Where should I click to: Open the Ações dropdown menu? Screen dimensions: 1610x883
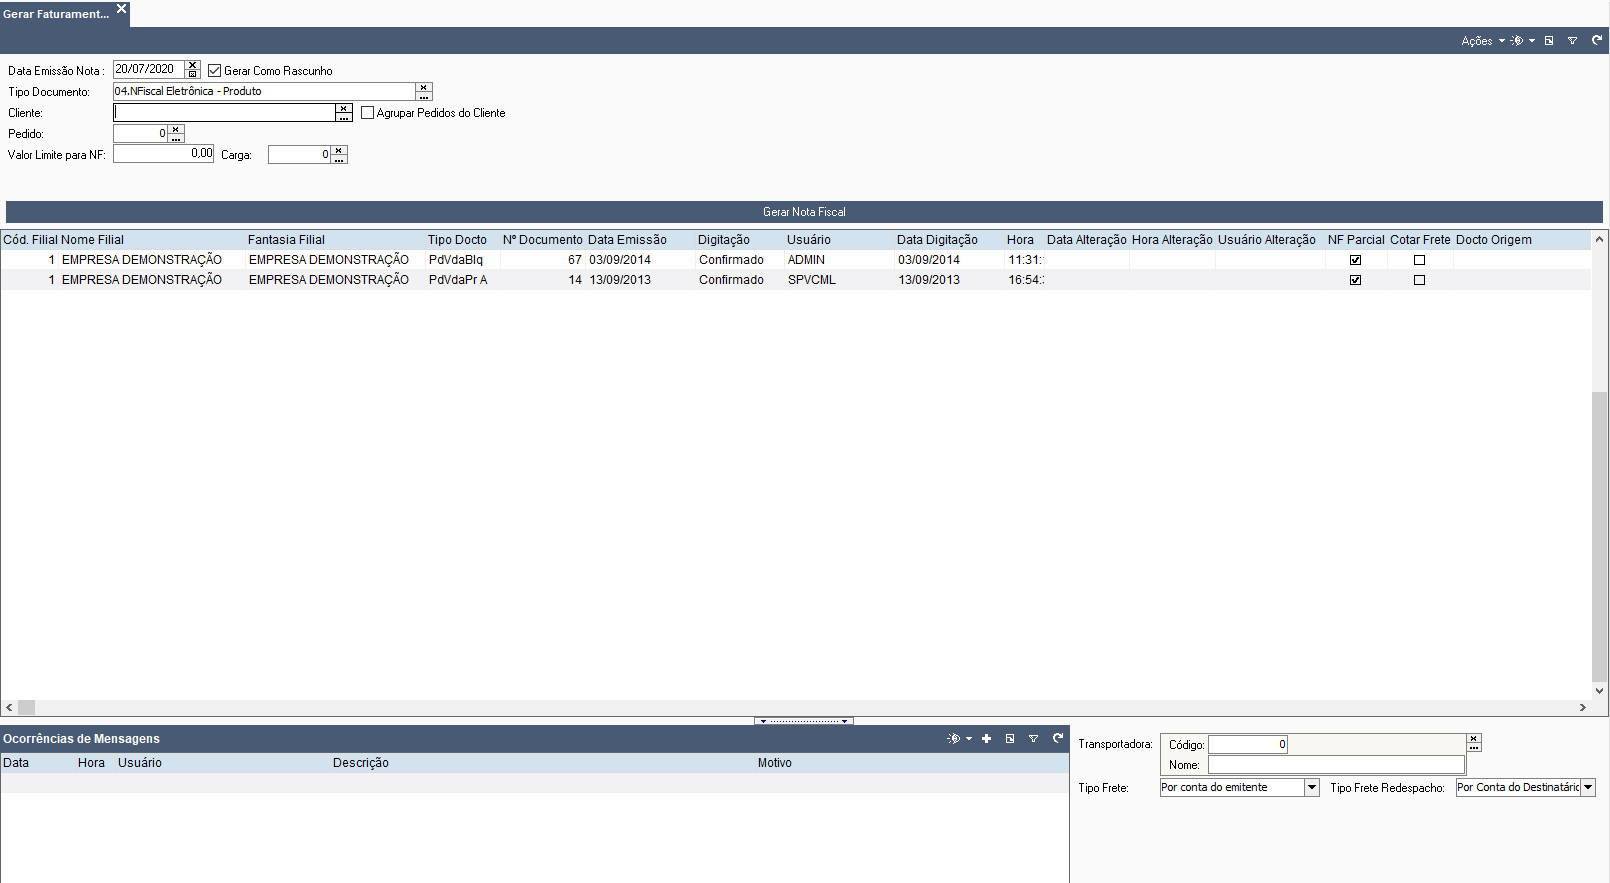point(1482,41)
